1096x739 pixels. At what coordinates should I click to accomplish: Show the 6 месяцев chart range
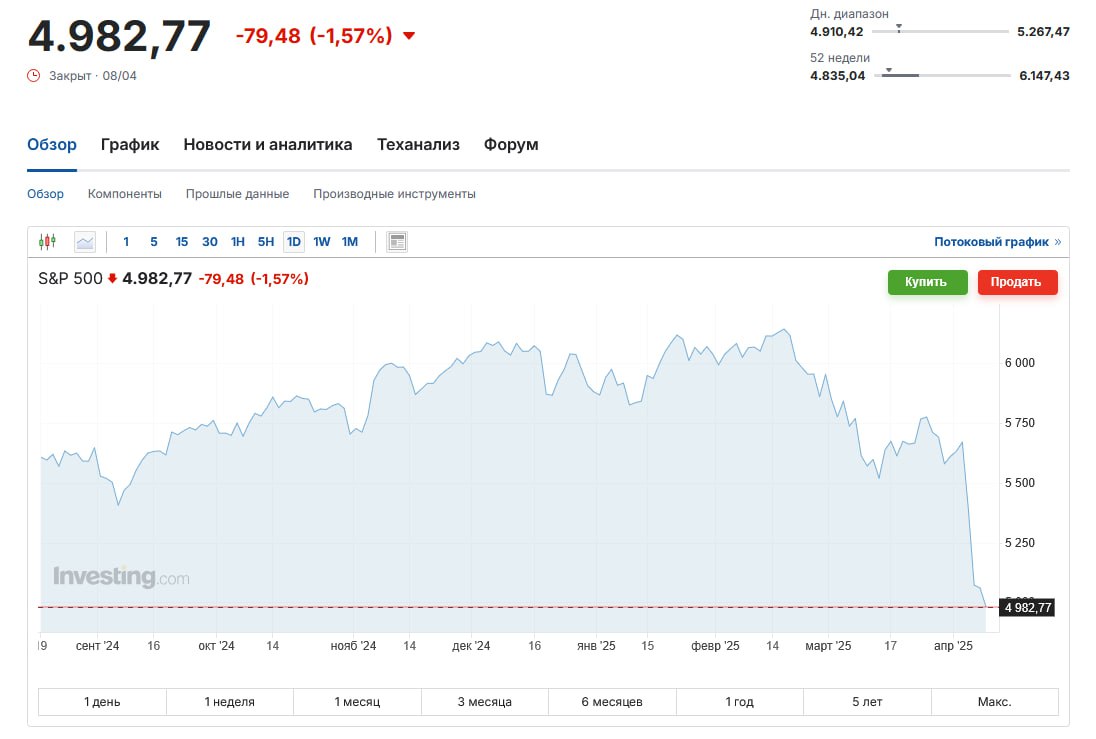[x=612, y=702]
